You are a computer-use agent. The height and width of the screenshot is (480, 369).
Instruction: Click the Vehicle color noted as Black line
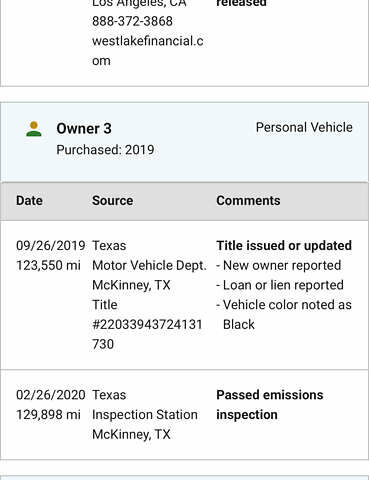click(284, 315)
